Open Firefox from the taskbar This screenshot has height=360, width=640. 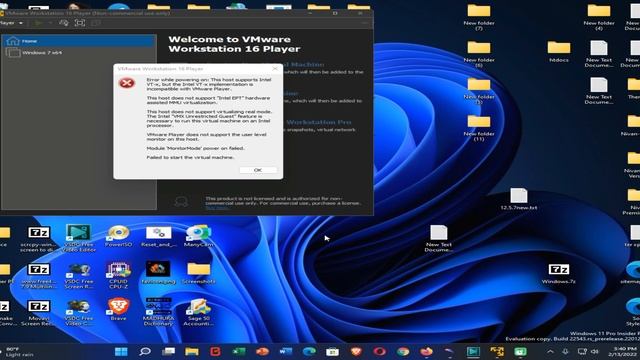[x=426, y=351]
